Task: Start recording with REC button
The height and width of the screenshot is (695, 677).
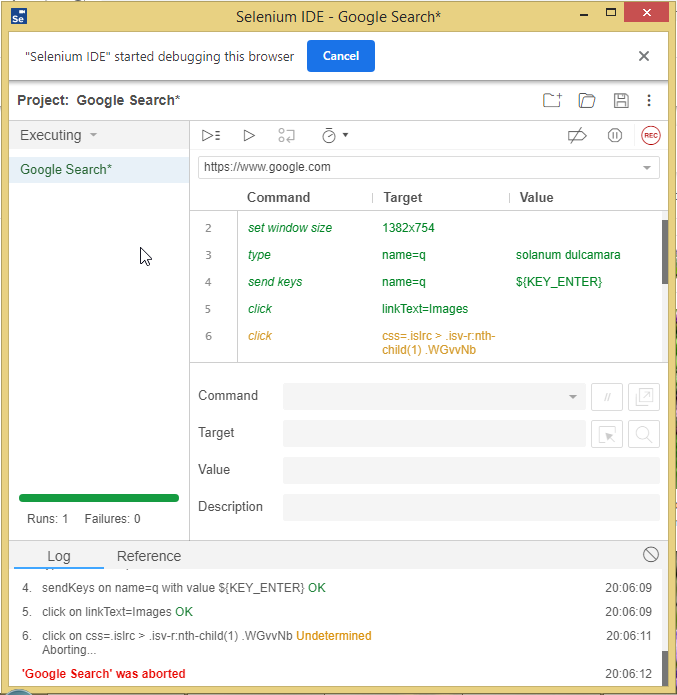Action: [650, 135]
